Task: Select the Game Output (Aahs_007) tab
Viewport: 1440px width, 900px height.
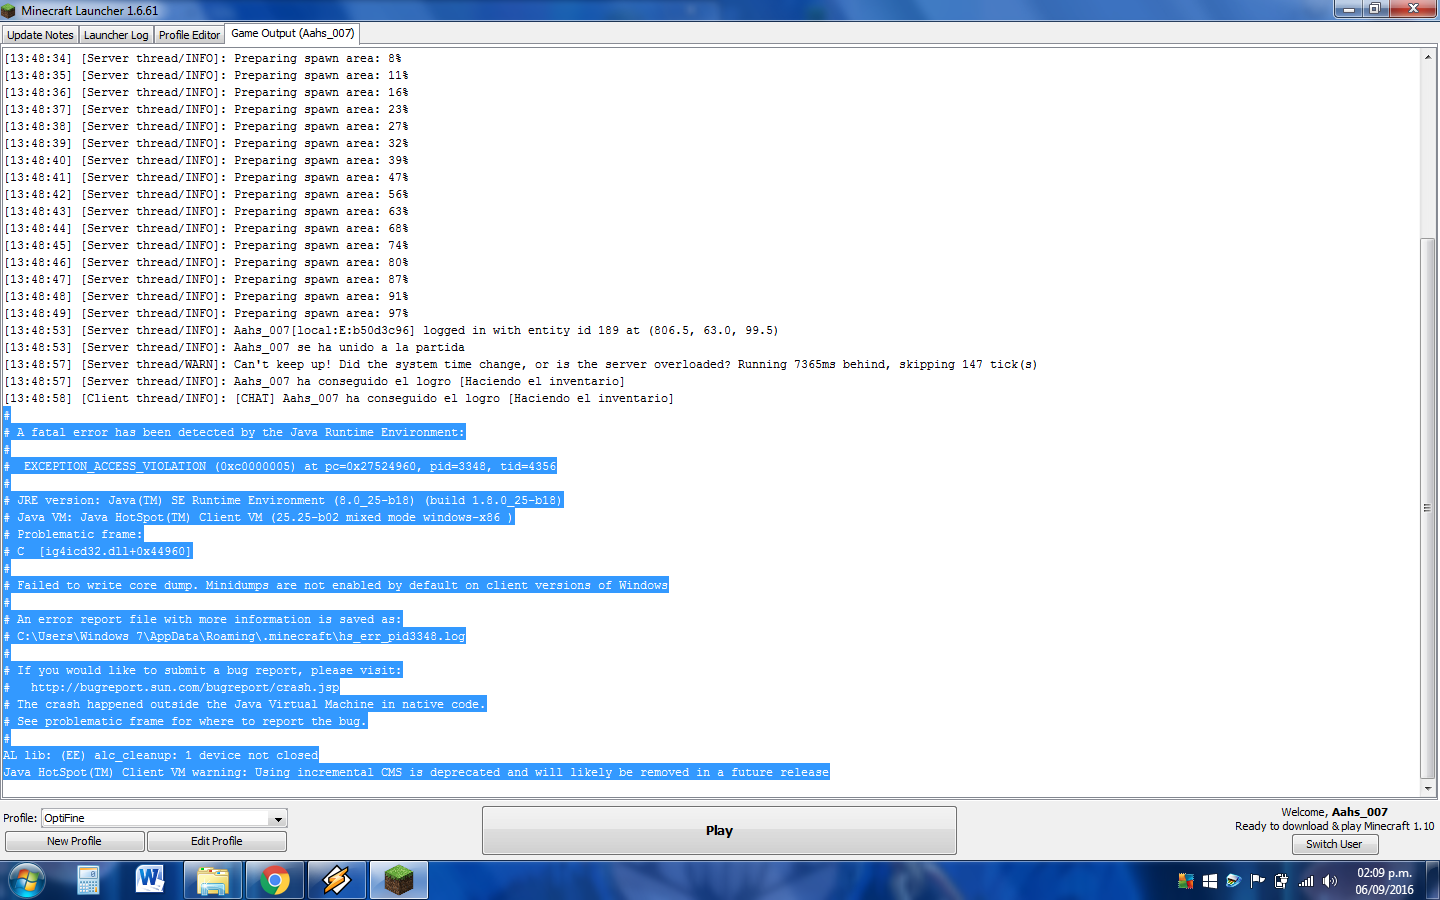Action: [293, 34]
